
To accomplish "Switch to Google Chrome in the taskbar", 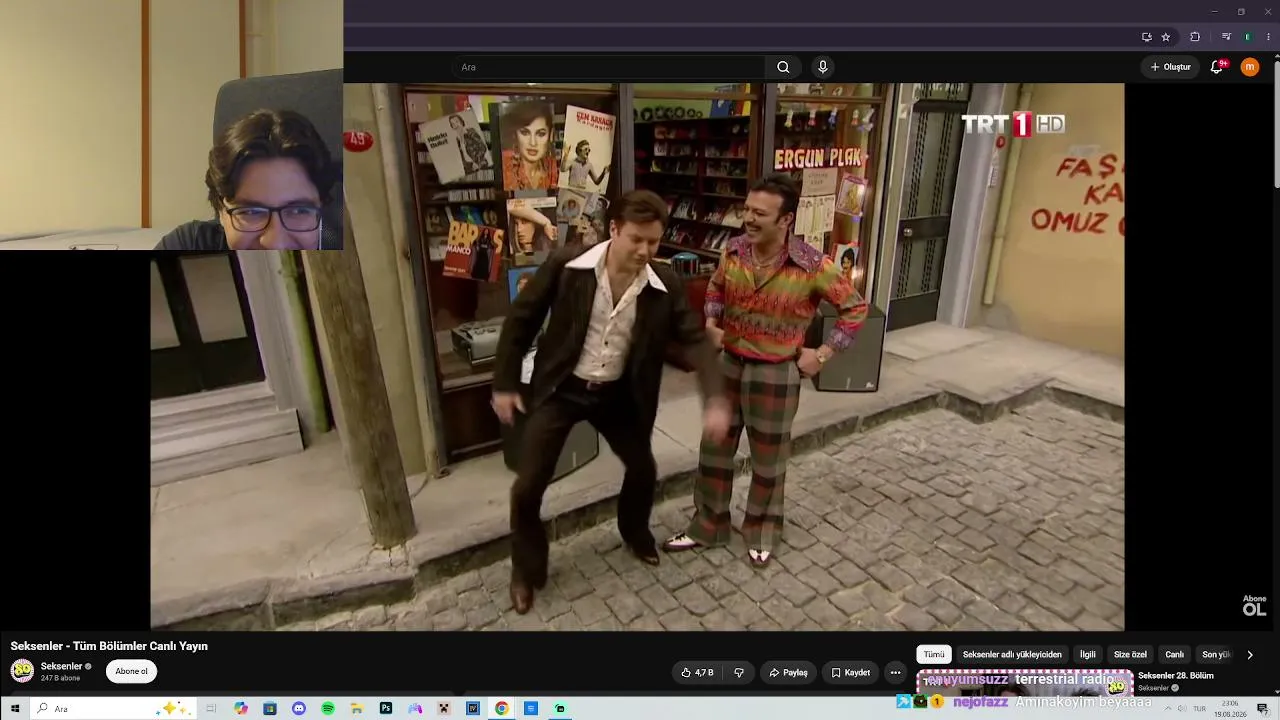I will 502,709.
